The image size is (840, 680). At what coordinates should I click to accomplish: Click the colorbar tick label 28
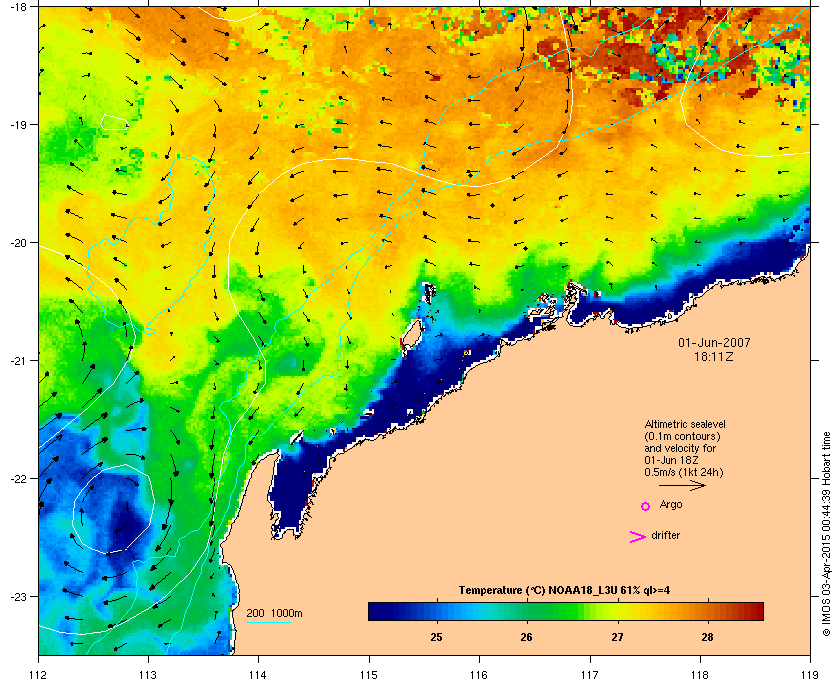[x=708, y=637]
